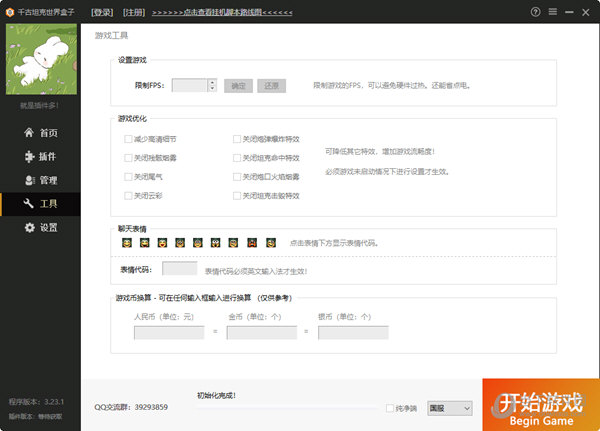This screenshot has height=431, width=600.
Task: Click the seventh chat emoticon face
Action: [x=233, y=243]
